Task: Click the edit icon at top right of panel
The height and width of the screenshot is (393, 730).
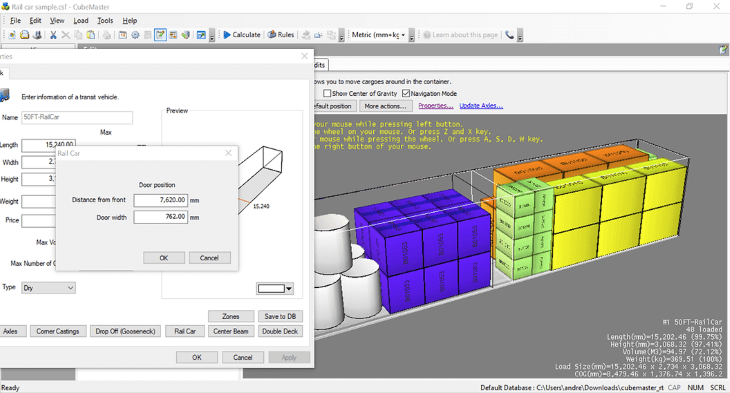Action: pyautogui.click(x=723, y=49)
